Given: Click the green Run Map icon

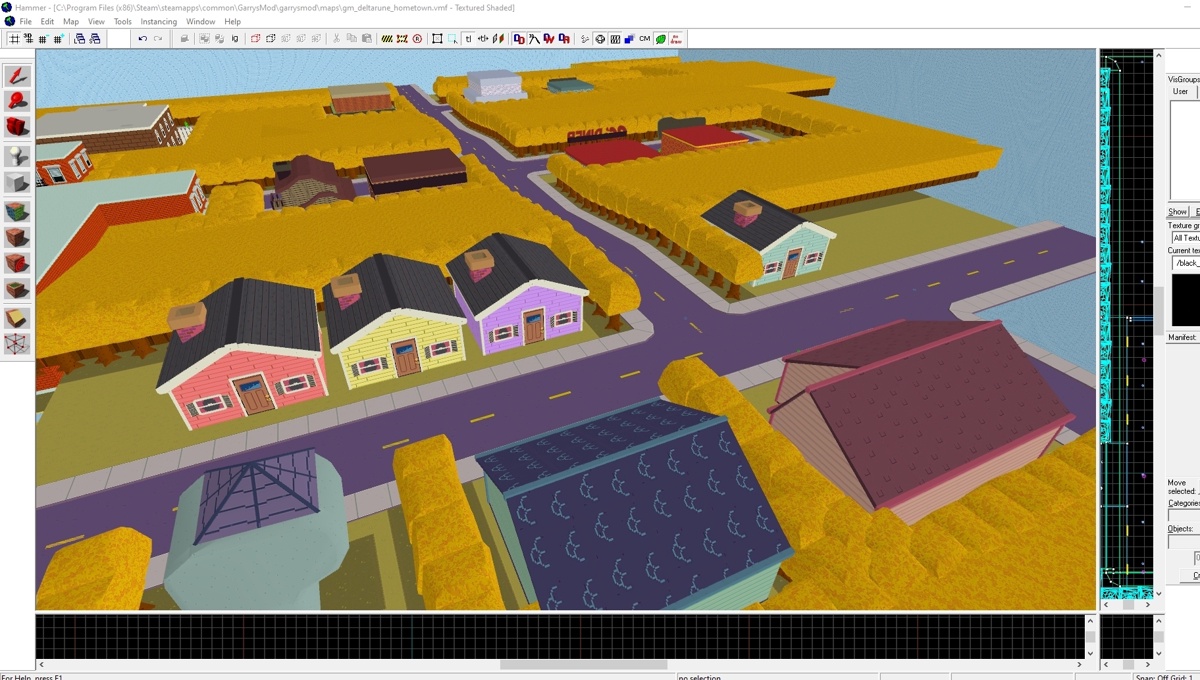Looking at the screenshot, I should point(661,39).
